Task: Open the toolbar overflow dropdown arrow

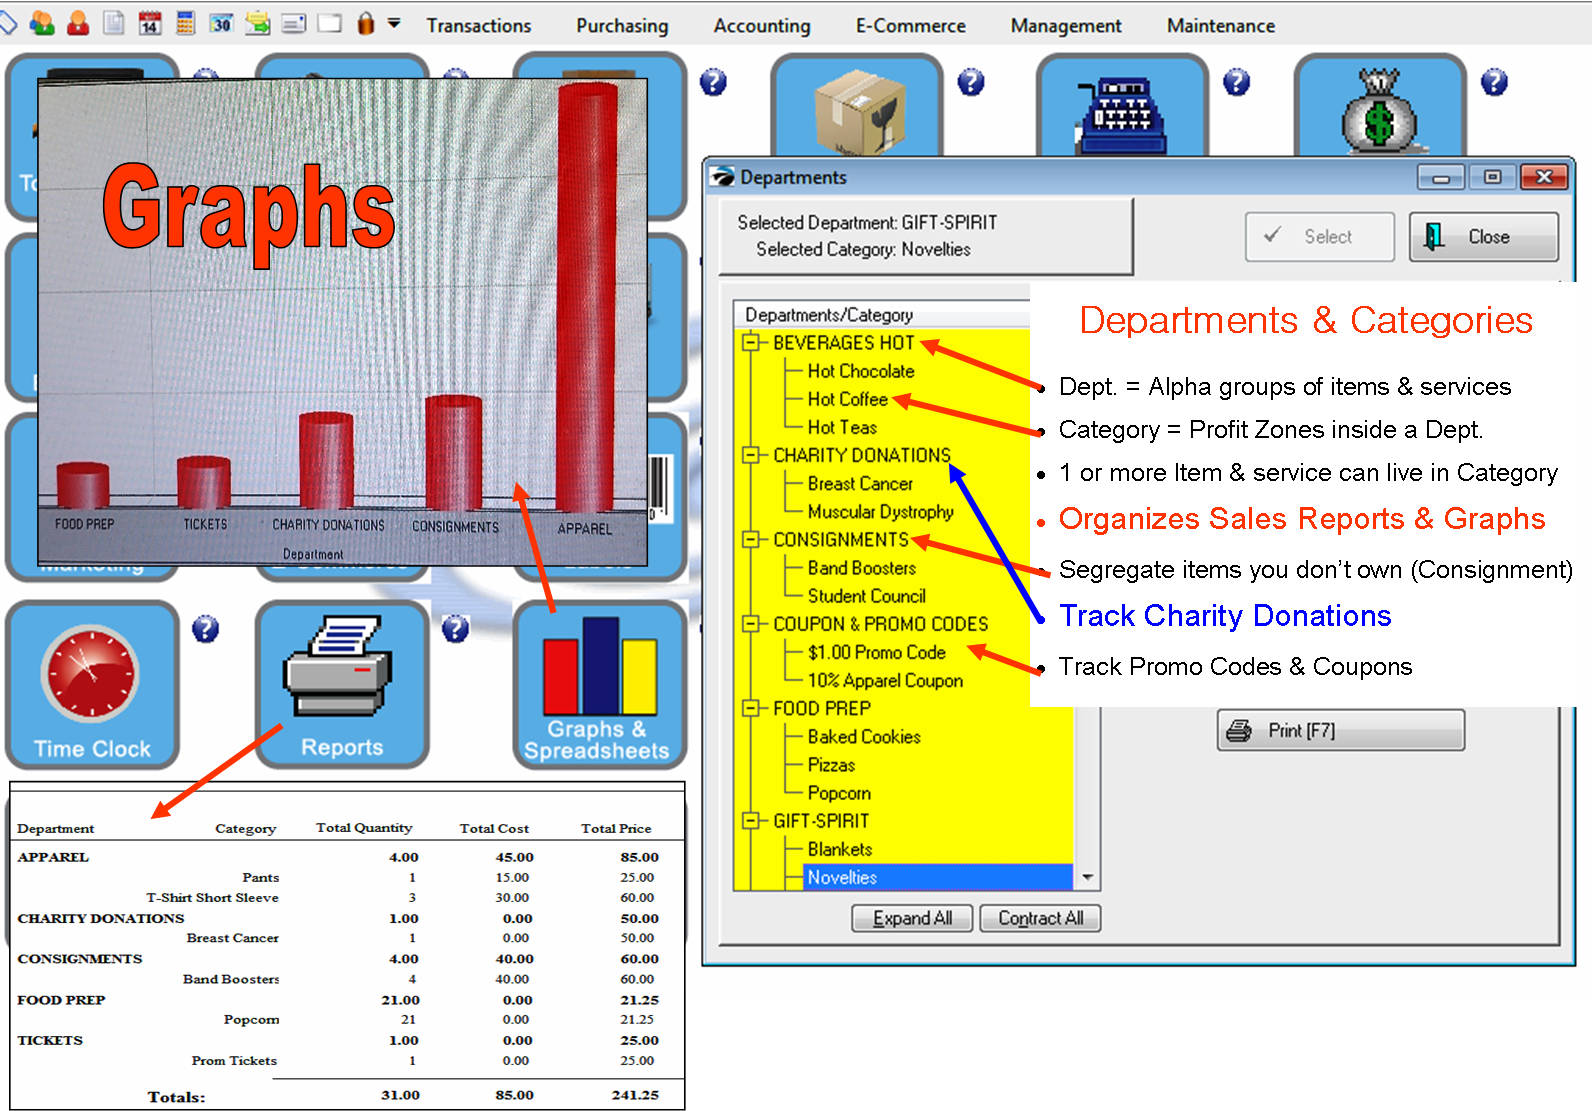Action: 394,22
